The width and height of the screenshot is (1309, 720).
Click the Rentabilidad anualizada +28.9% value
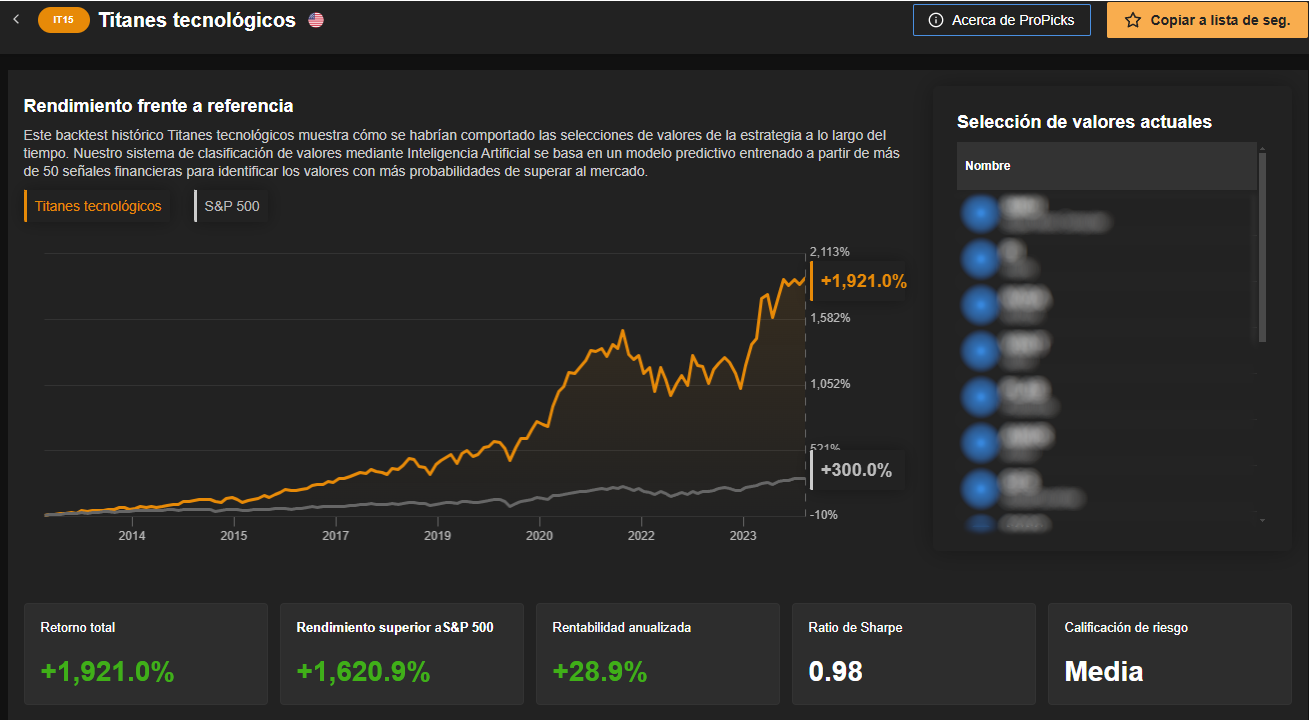coord(600,672)
